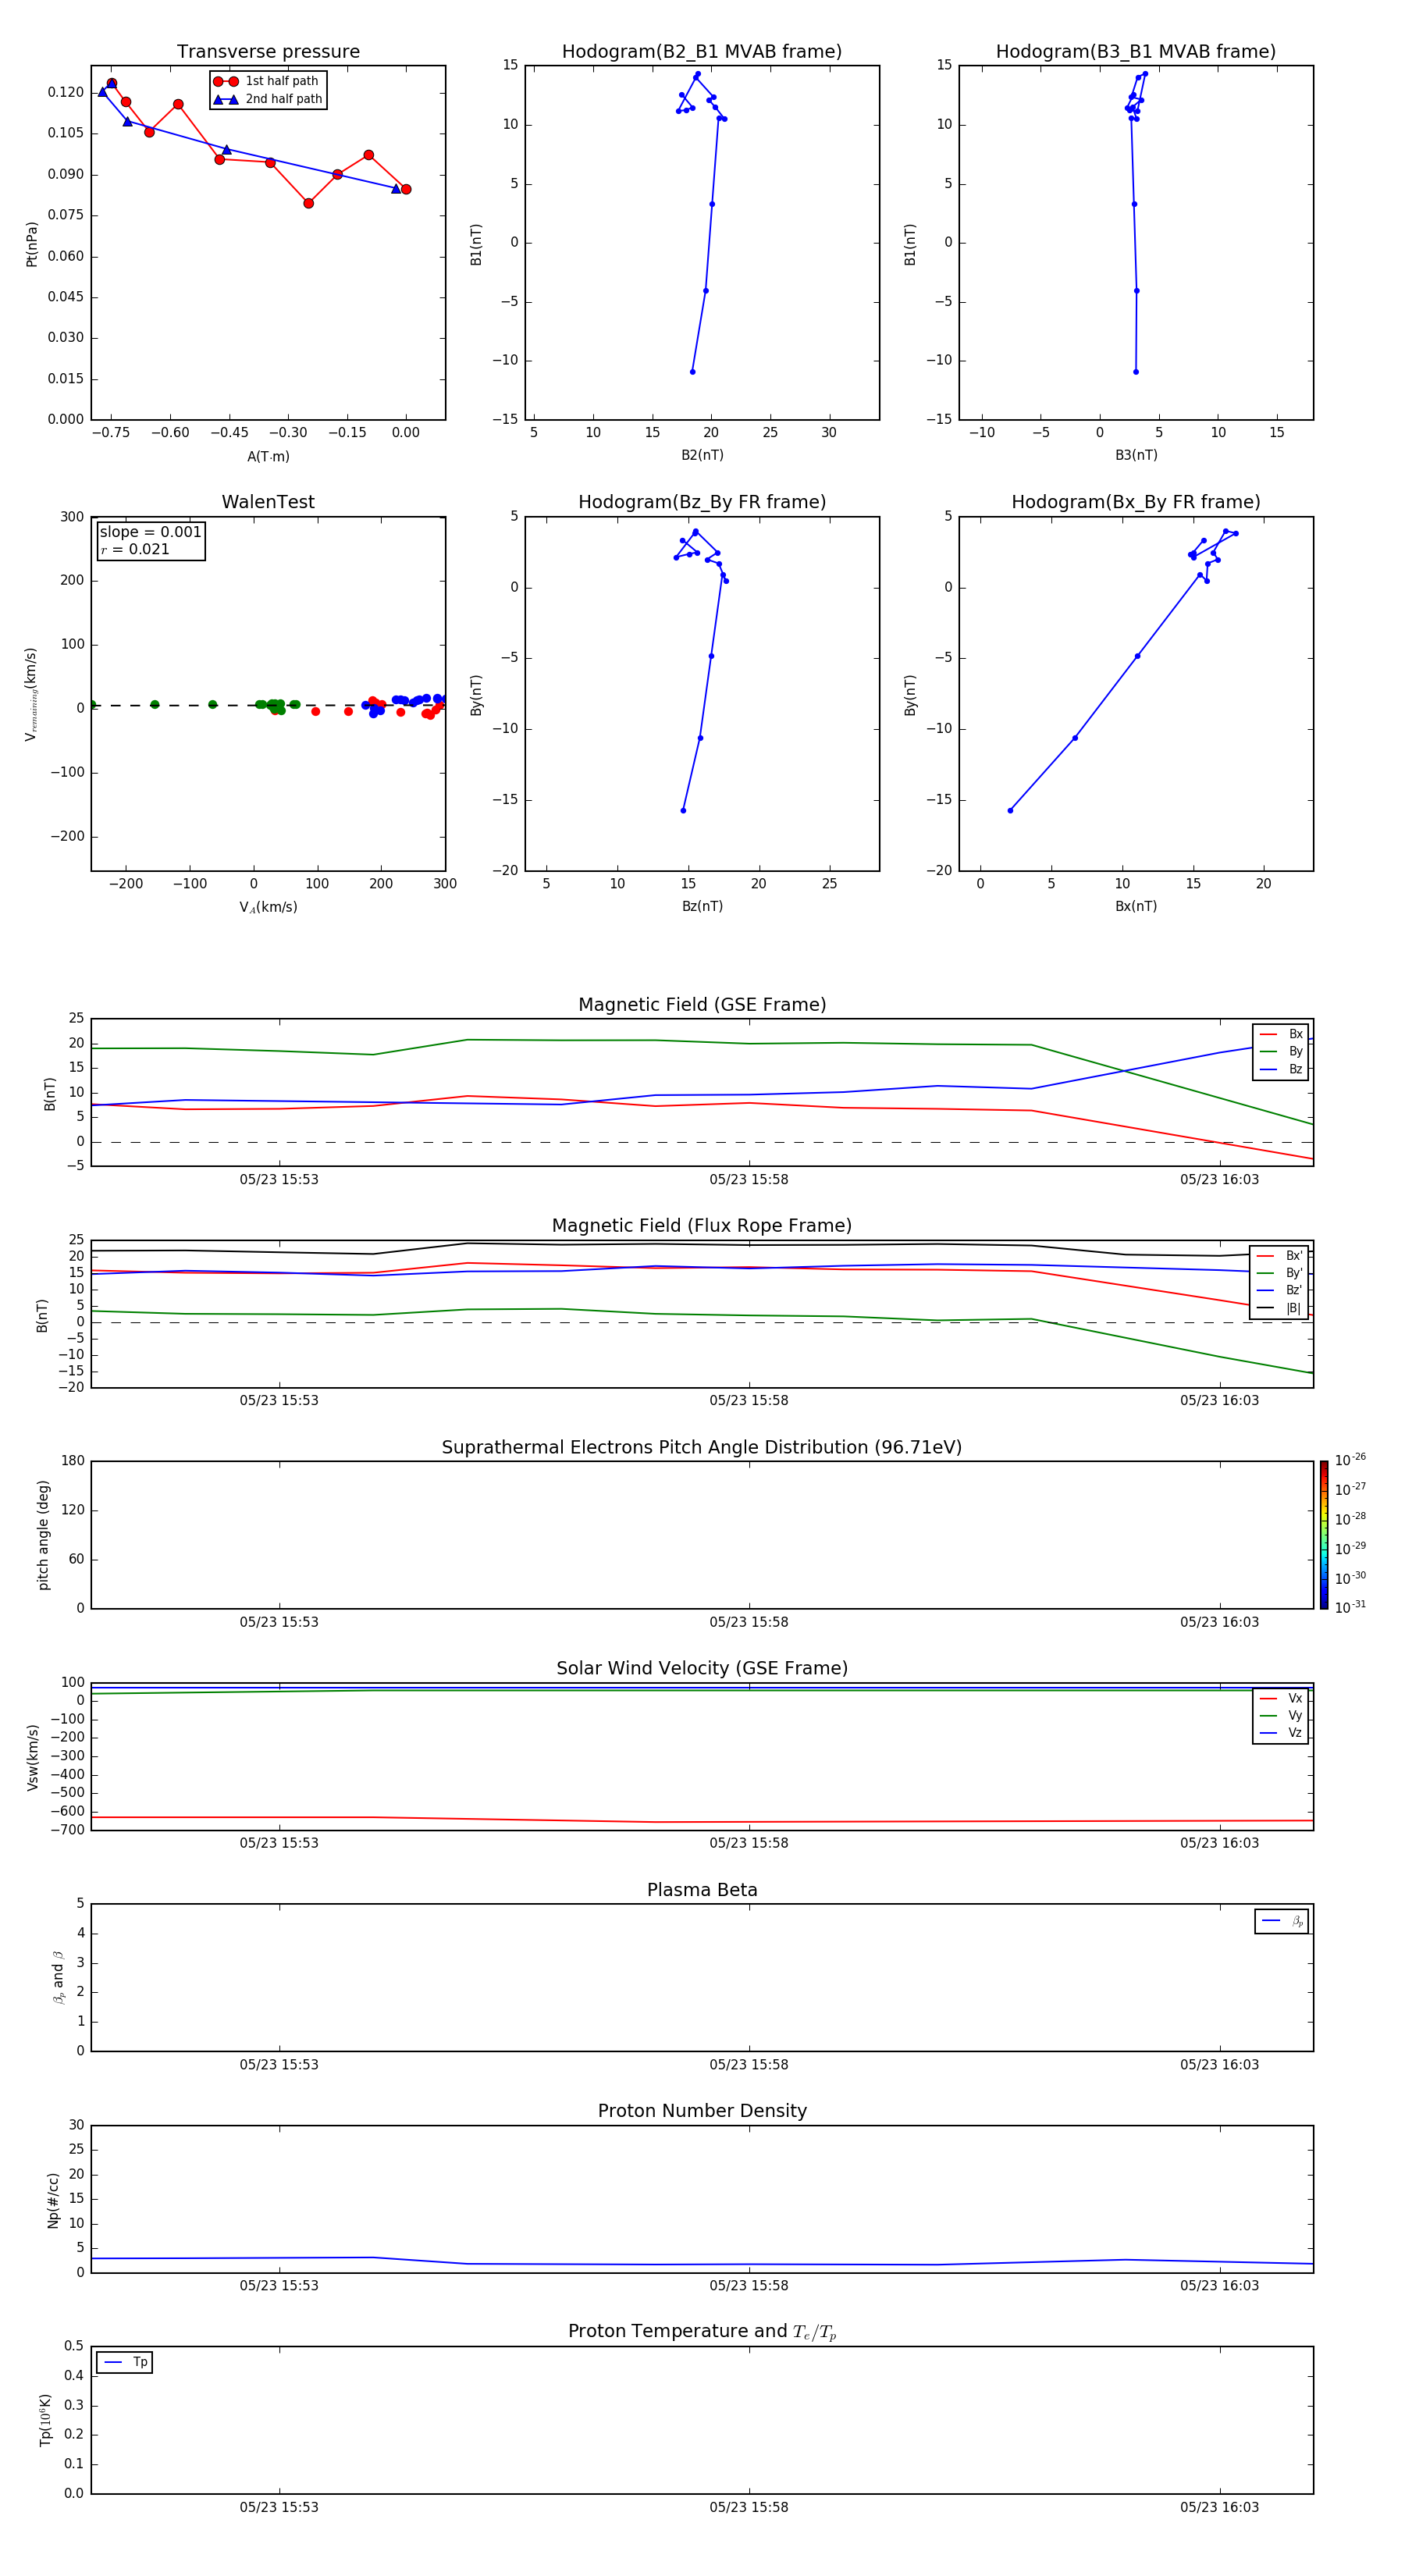Select the |B| entry in Flux Rope legend

coord(1280,1308)
